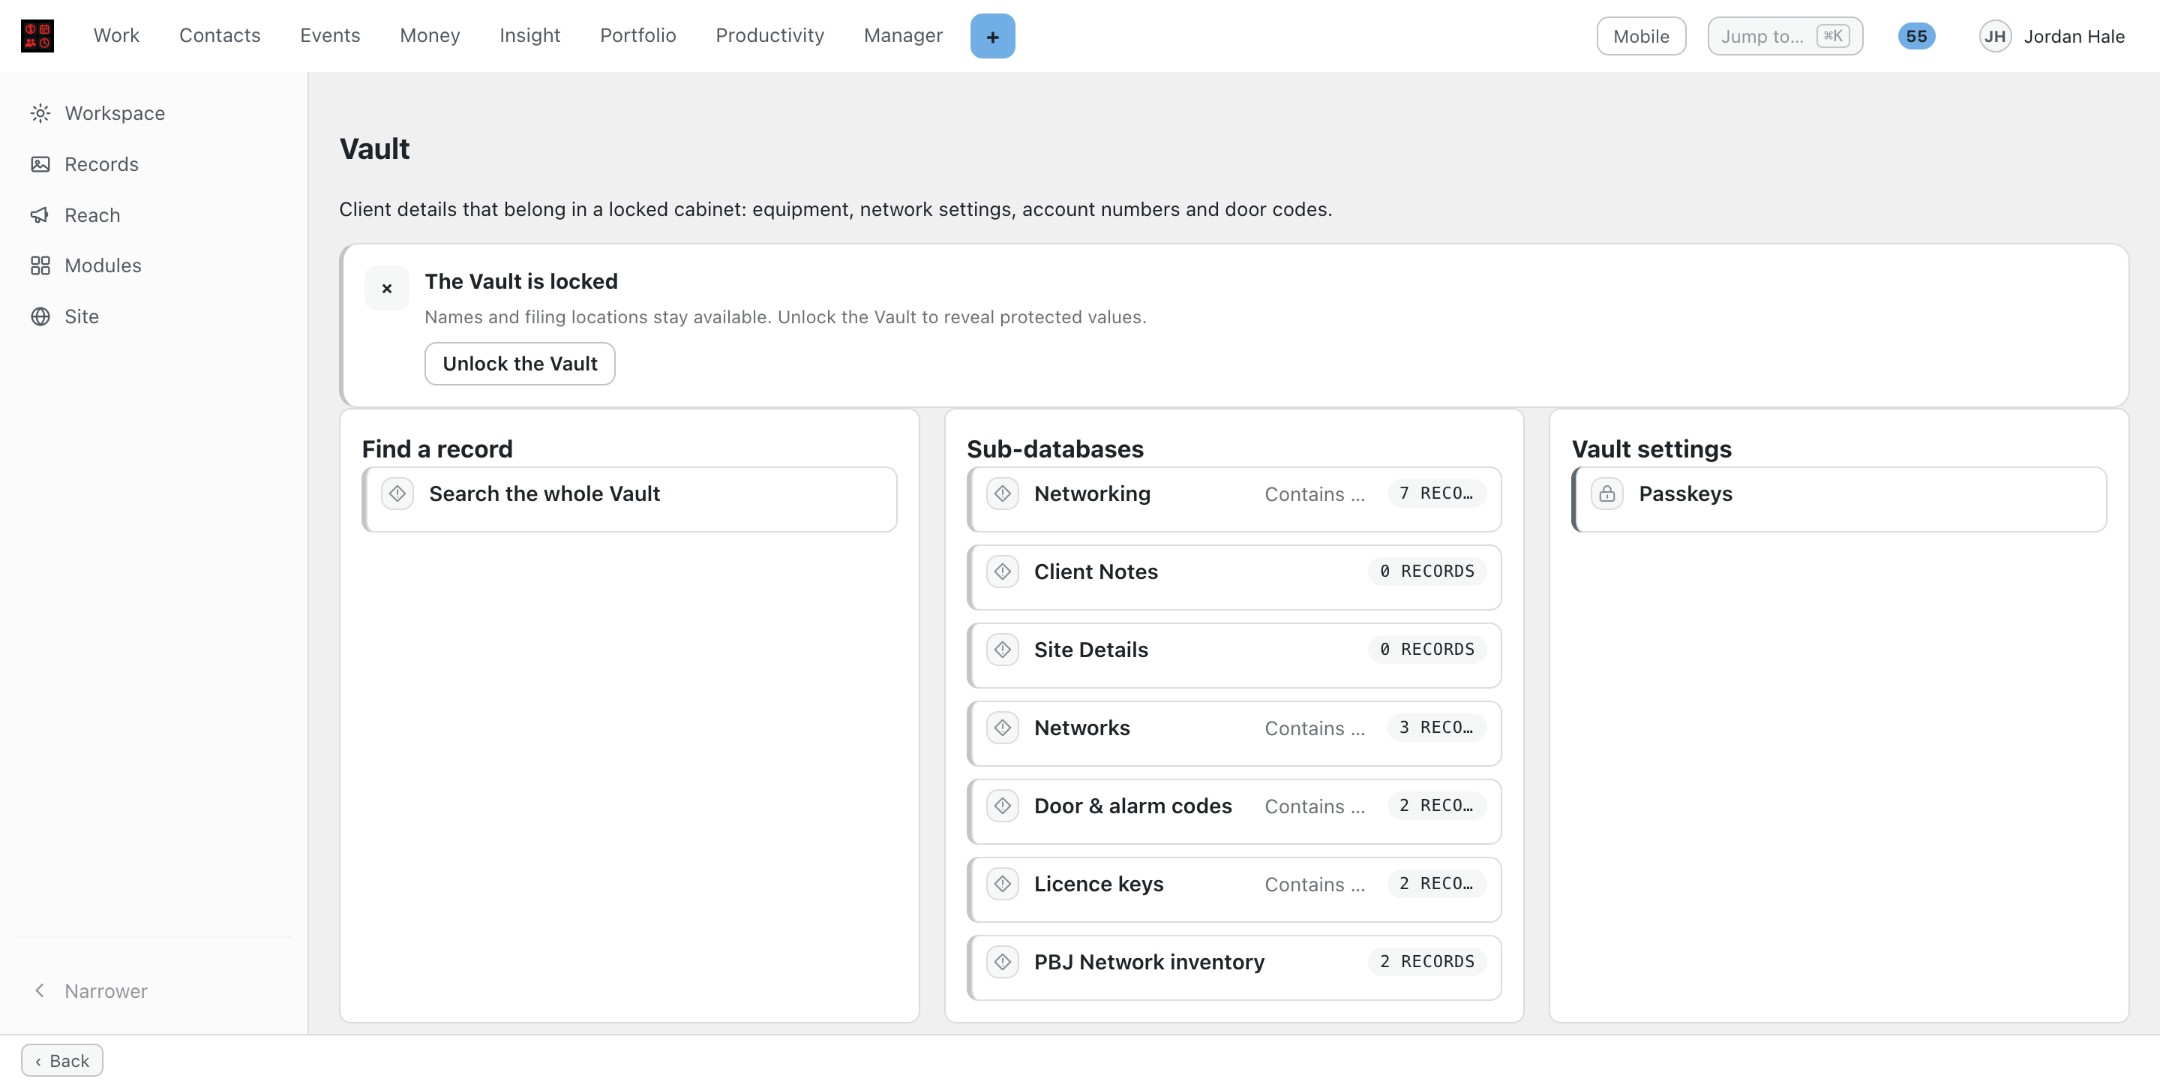The width and height of the screenshot is (2160, 1085).
Task: Go Back using bottom button
Action: pos(62,1060)
